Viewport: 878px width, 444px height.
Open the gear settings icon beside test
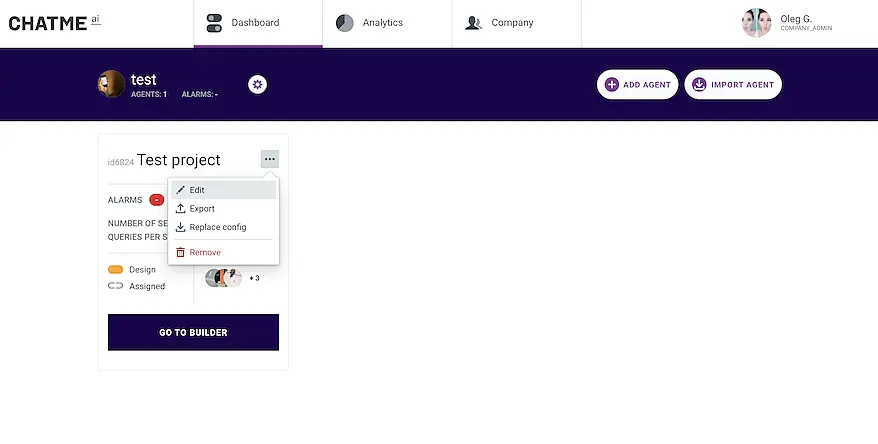(258, 85)
